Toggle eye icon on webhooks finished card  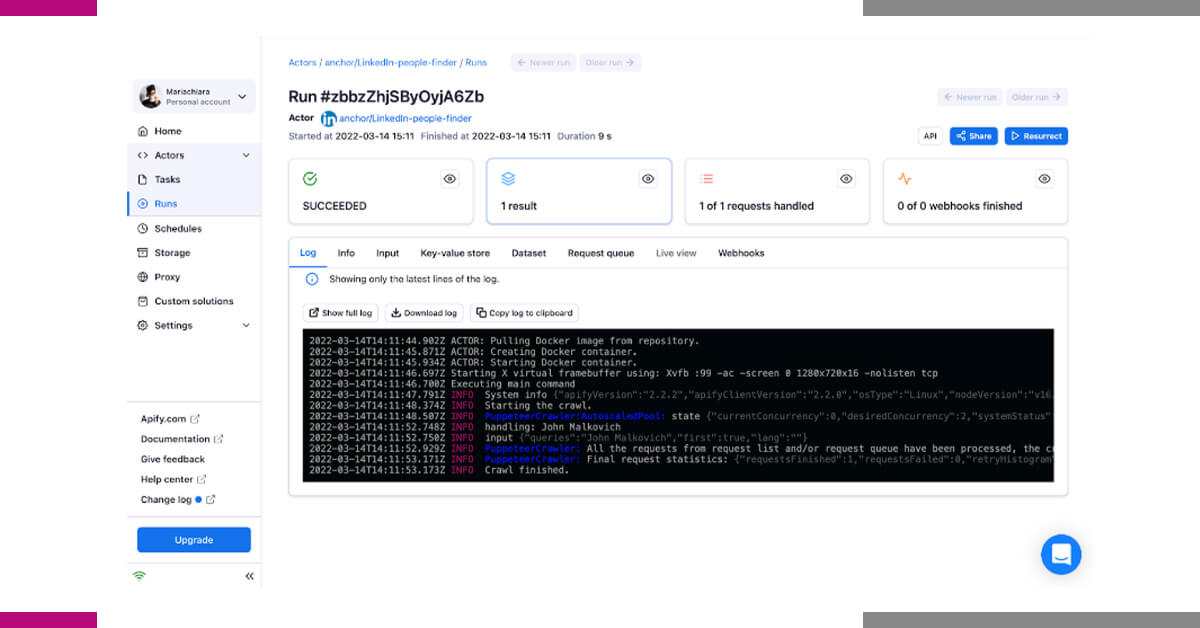coord(1044,179)
